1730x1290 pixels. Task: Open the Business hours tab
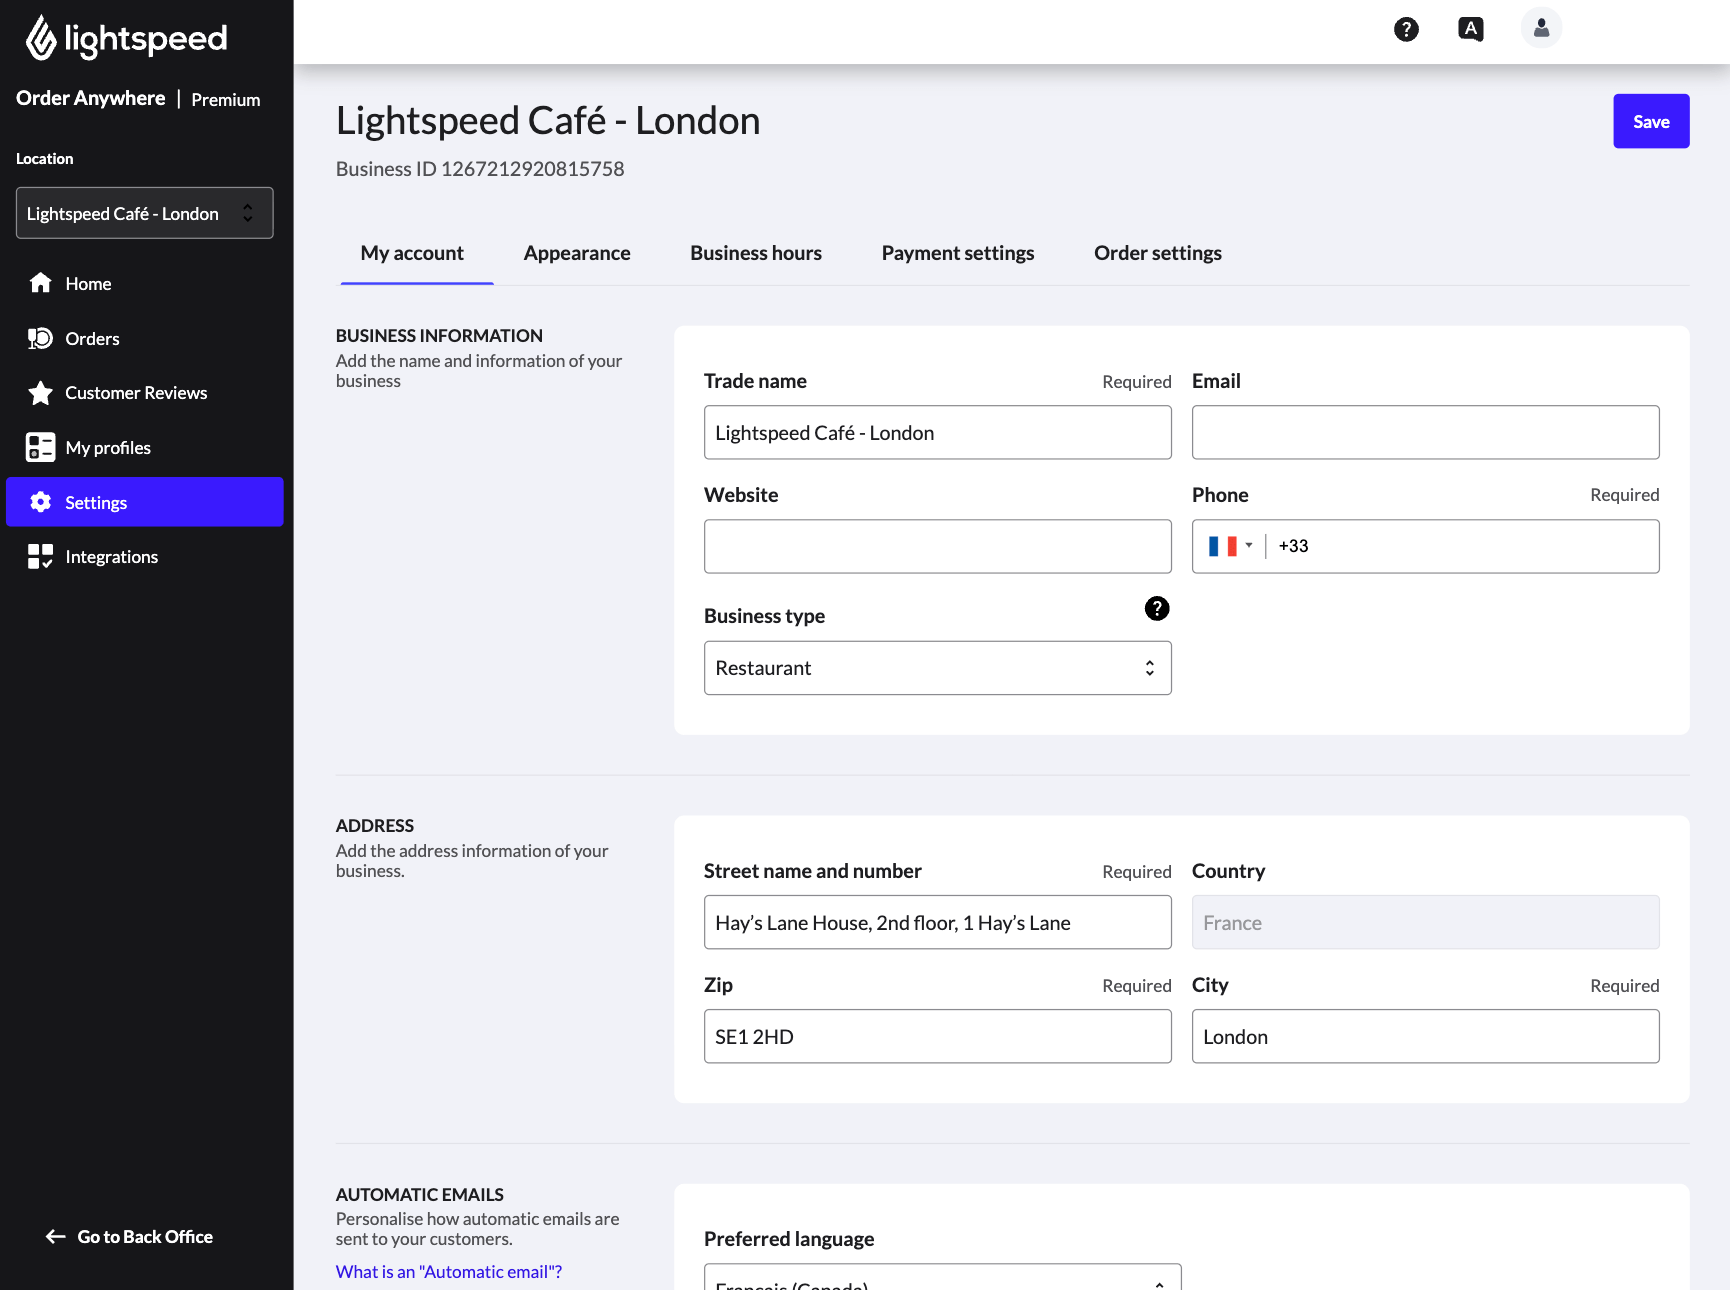click(x=756, y=253)
